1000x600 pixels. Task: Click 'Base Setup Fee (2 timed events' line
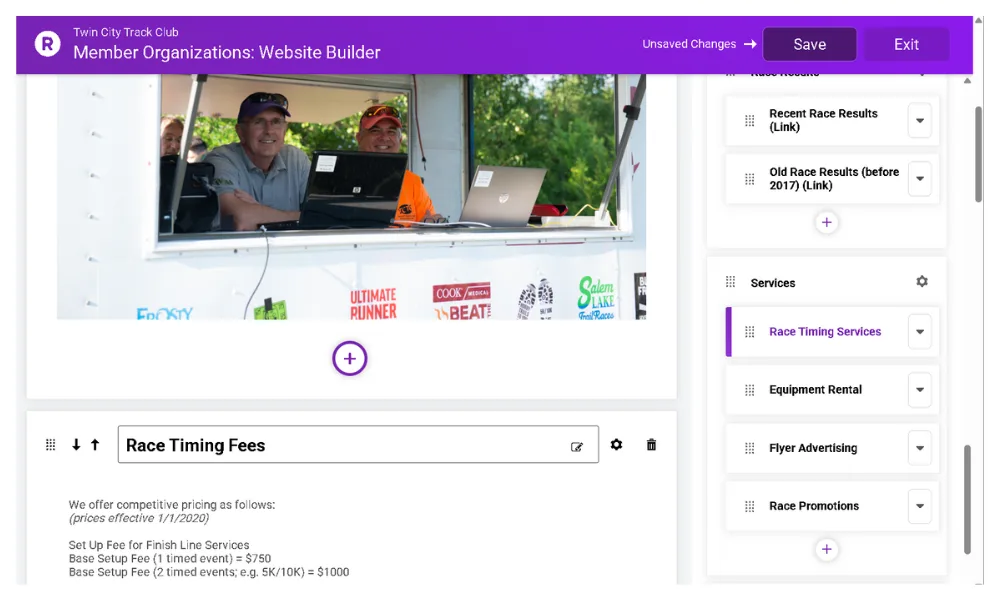click(x=209, y=572)
